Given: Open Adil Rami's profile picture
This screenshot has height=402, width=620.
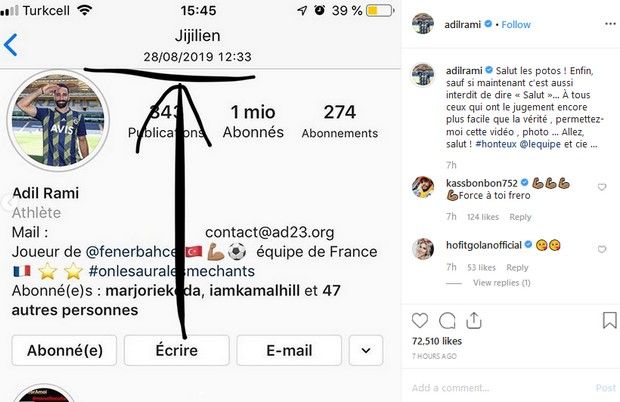Looking at the screenshot, I should pyautogui.click(x=58, y=120).
